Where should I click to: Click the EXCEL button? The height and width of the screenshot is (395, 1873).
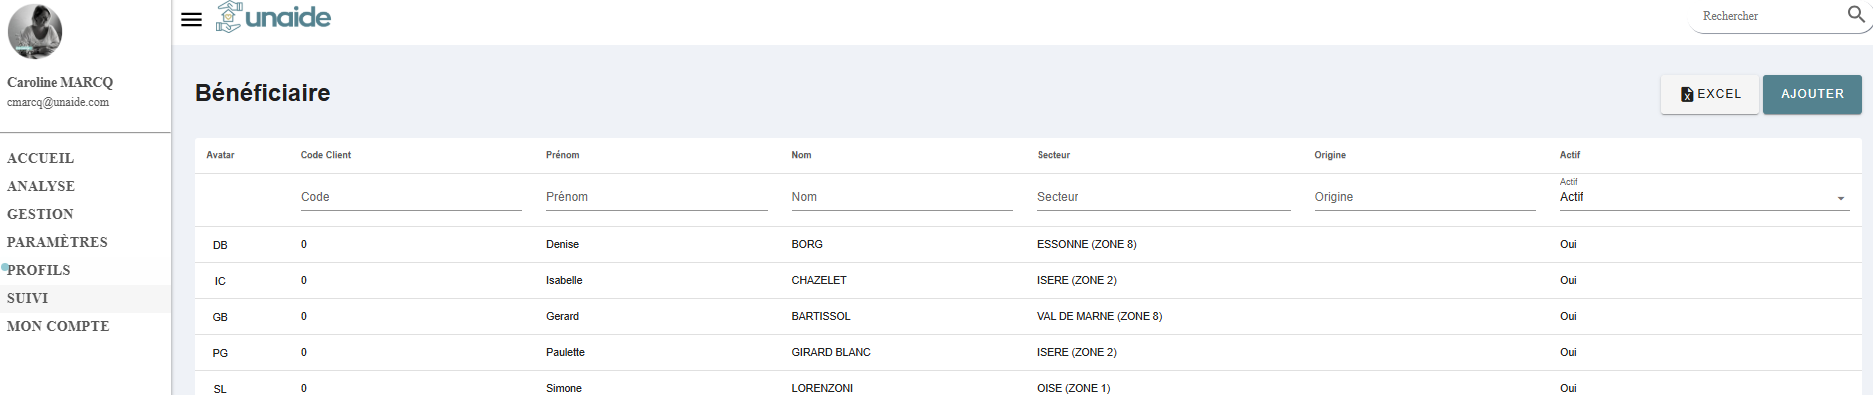pos(1709,94)
